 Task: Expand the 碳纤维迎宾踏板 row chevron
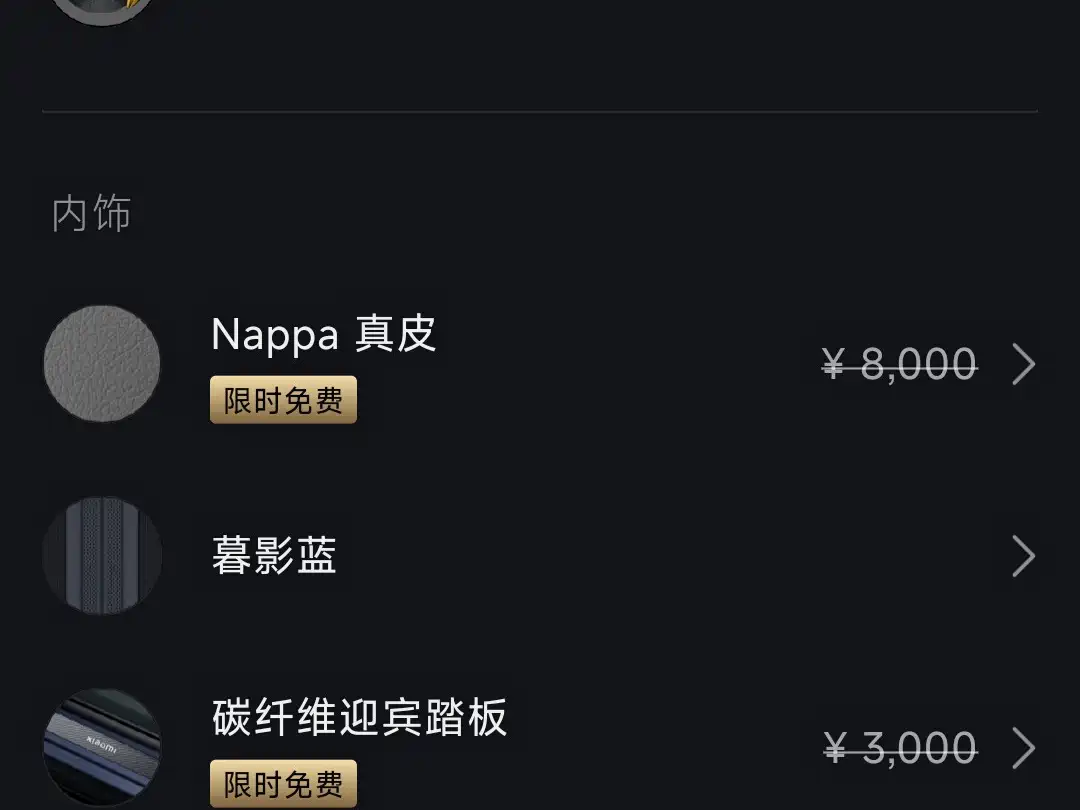tap(1024, 747)
